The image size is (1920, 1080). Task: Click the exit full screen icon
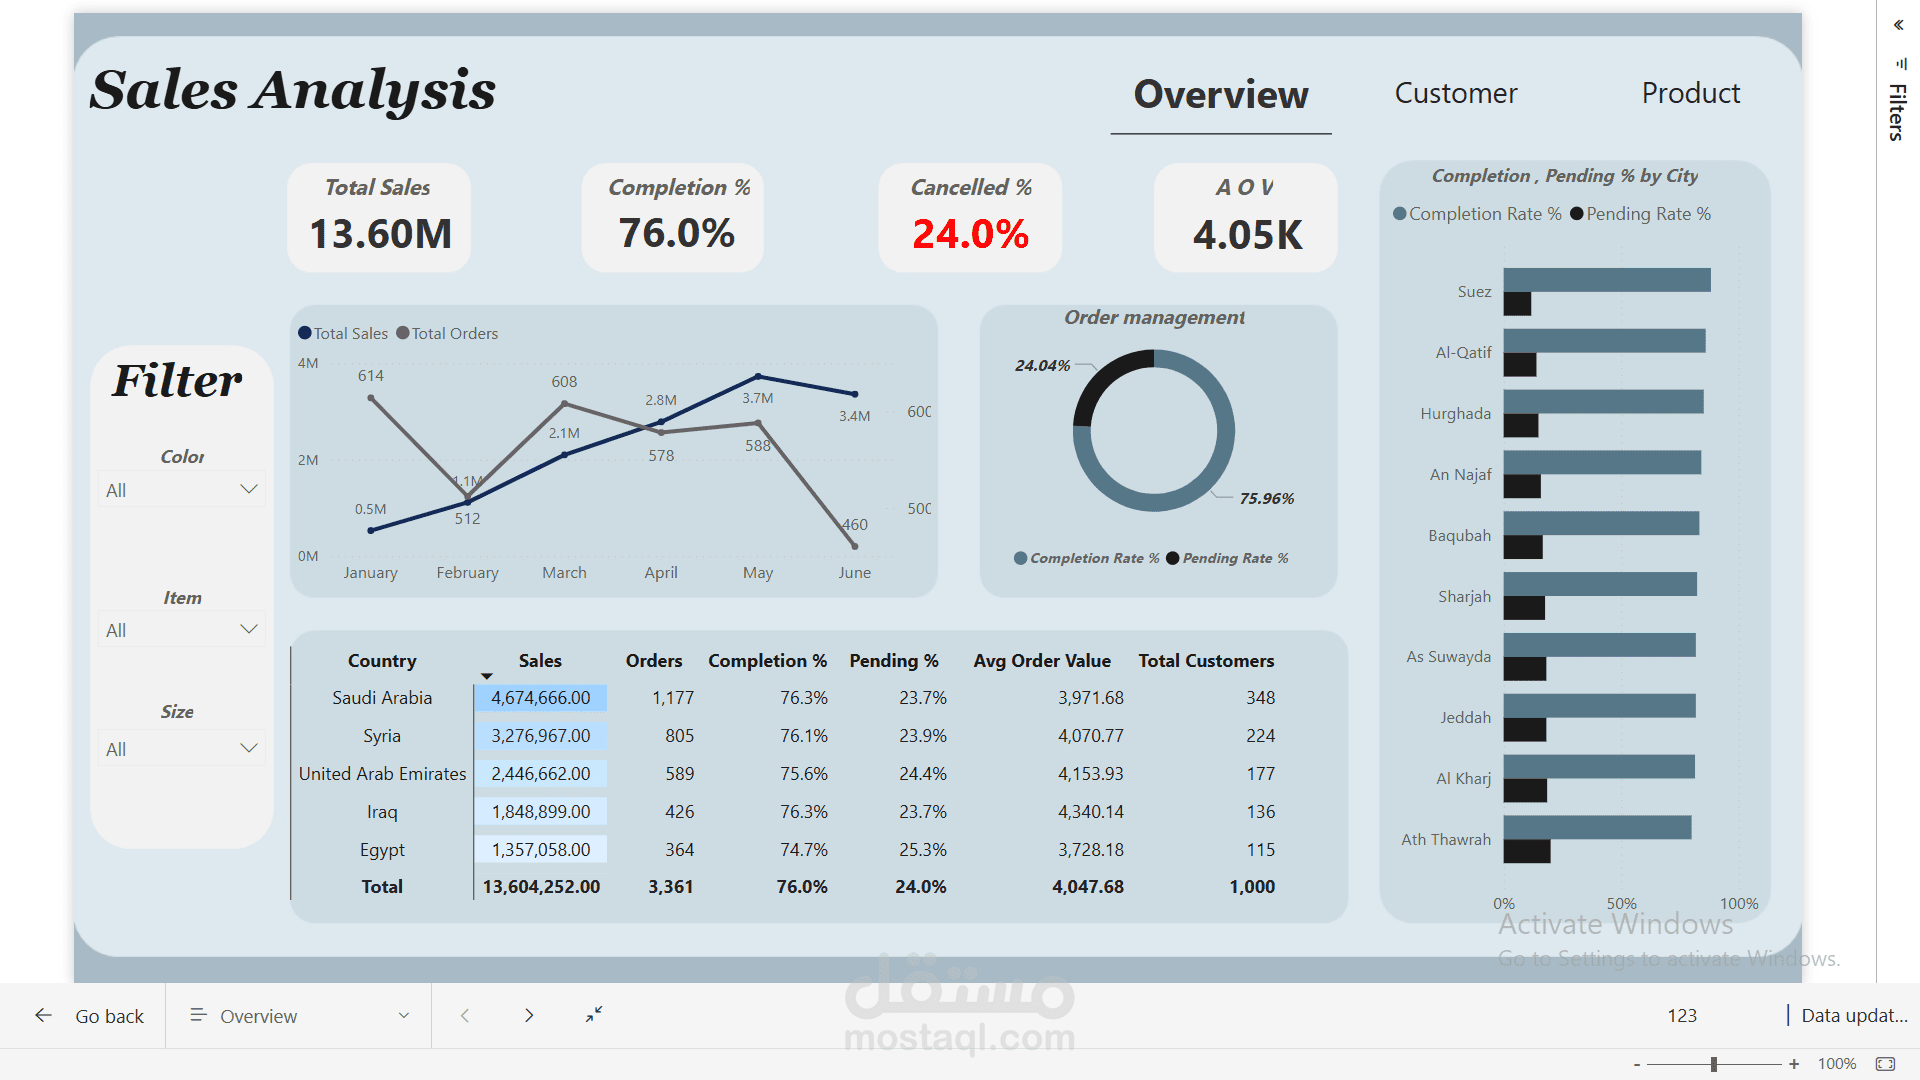pos(594,1014)
